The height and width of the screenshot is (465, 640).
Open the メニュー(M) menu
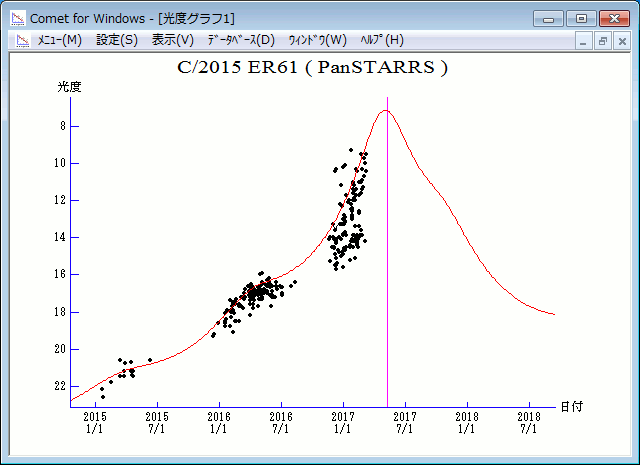click(x=60, y=40)
